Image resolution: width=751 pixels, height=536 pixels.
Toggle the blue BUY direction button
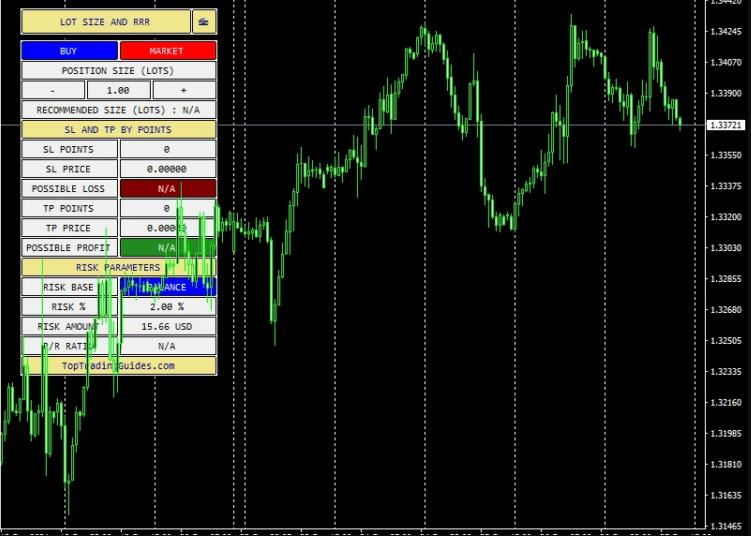pos(69,51)
